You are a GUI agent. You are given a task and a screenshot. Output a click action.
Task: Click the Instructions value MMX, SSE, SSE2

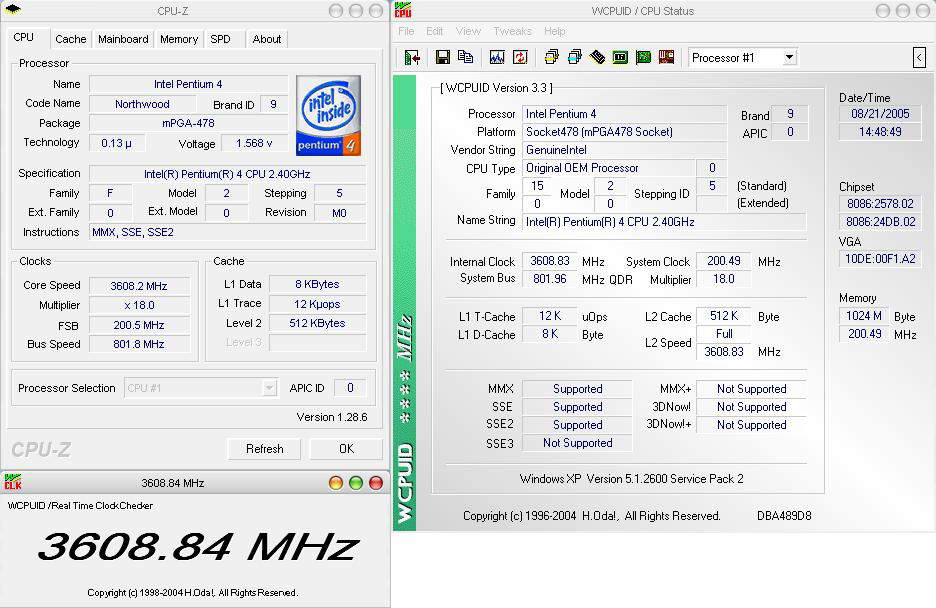coord(227,232)
